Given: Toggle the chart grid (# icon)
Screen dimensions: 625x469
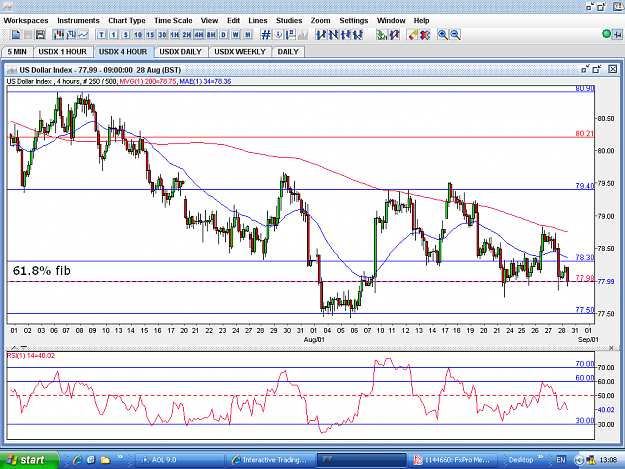Looking at the screenshot, I should point(265,35).
